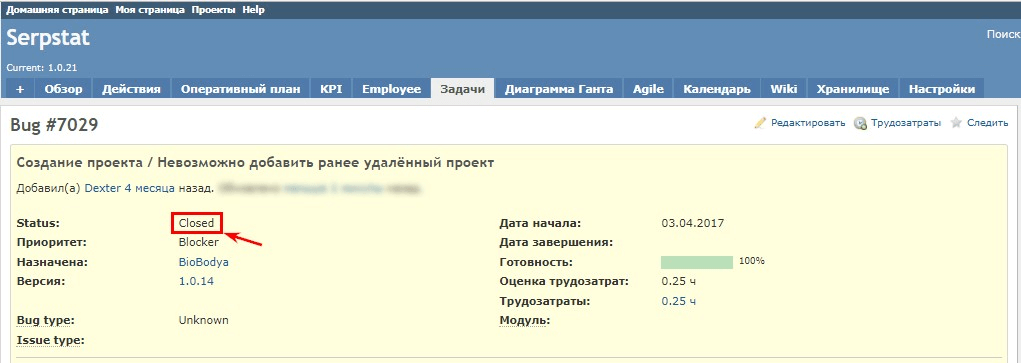This screenshot has width=1021, height=363.
Task: Click the Оценка трудозатрат value 0.25 ч
Action: 678,282
